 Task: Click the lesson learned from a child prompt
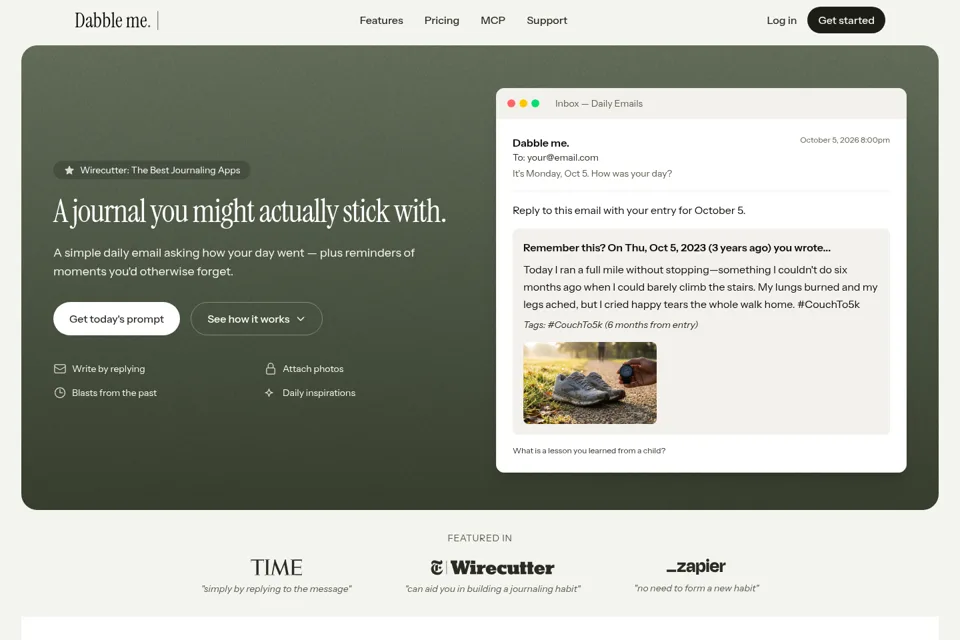click(589, 450)
